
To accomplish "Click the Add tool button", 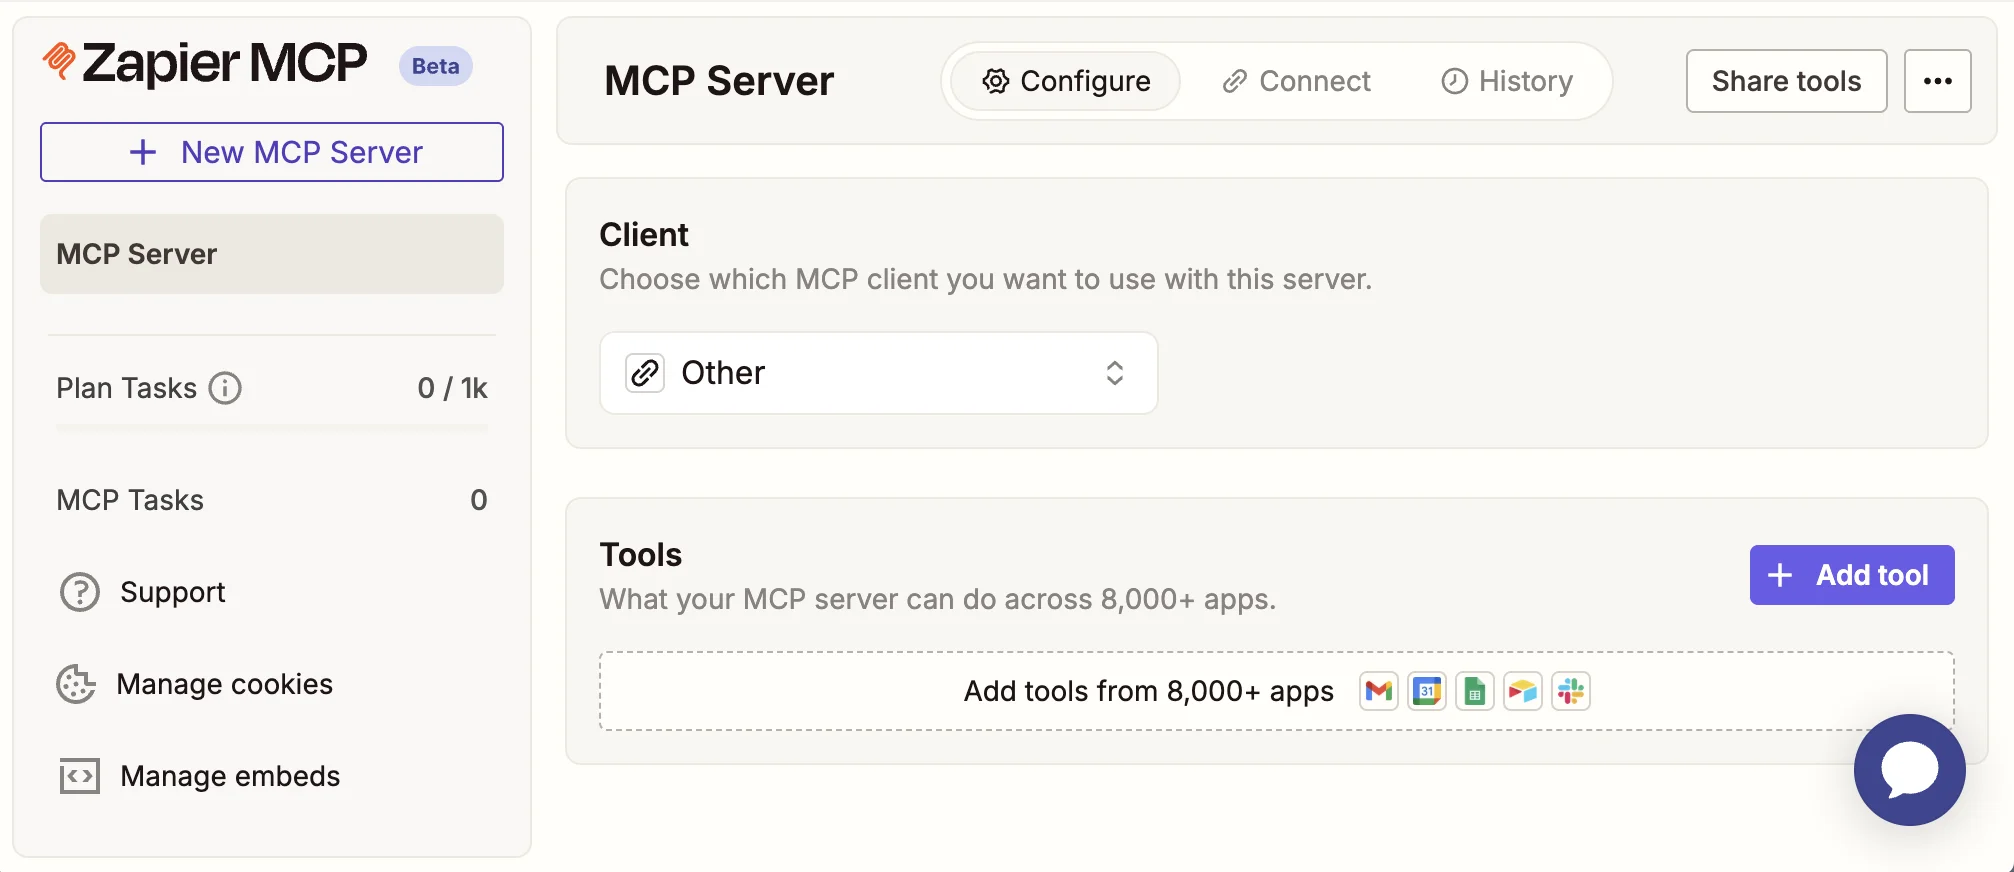I will pyautogui.click(x=1852, y=575).
